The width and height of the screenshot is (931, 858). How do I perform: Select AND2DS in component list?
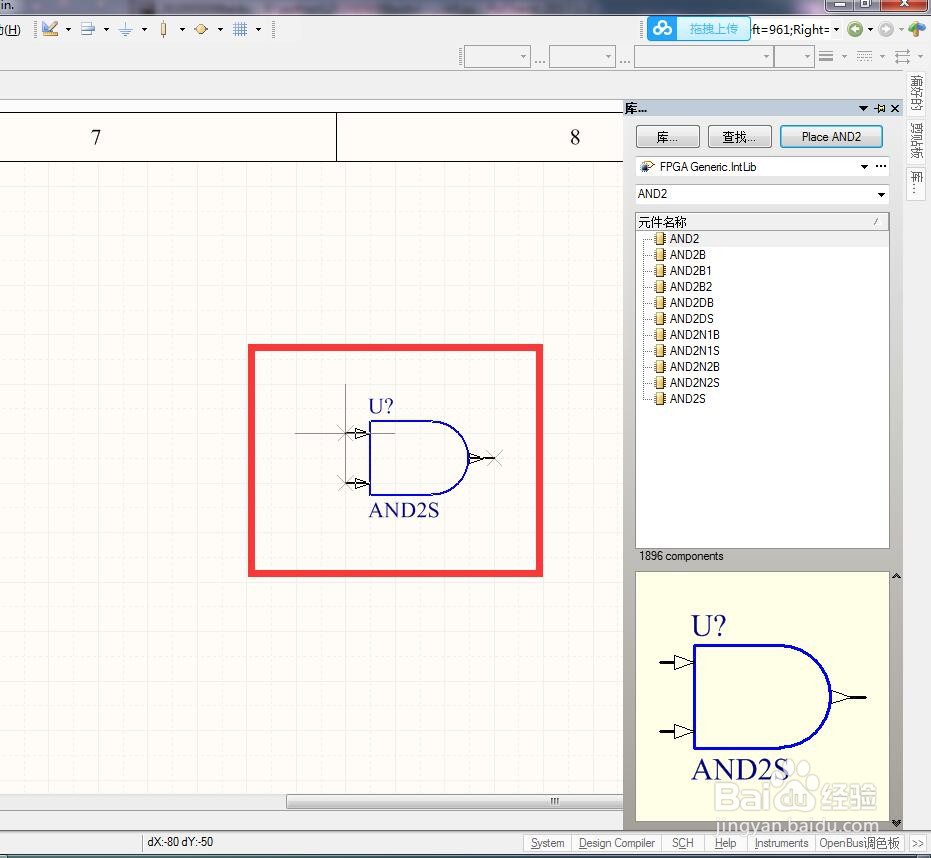tap(692, 319)
